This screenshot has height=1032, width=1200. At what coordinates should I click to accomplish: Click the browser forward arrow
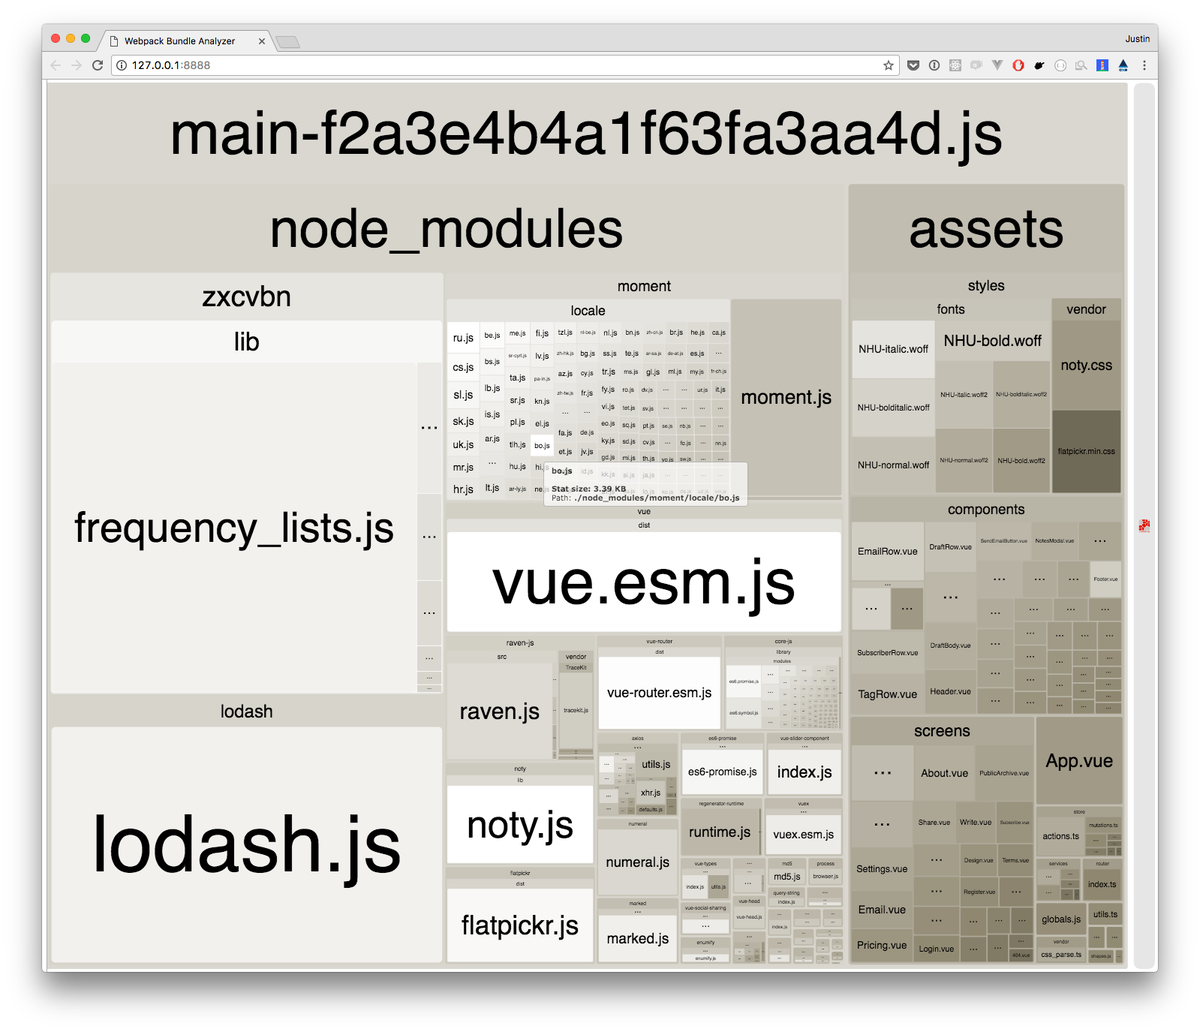(x=76, y=65)
